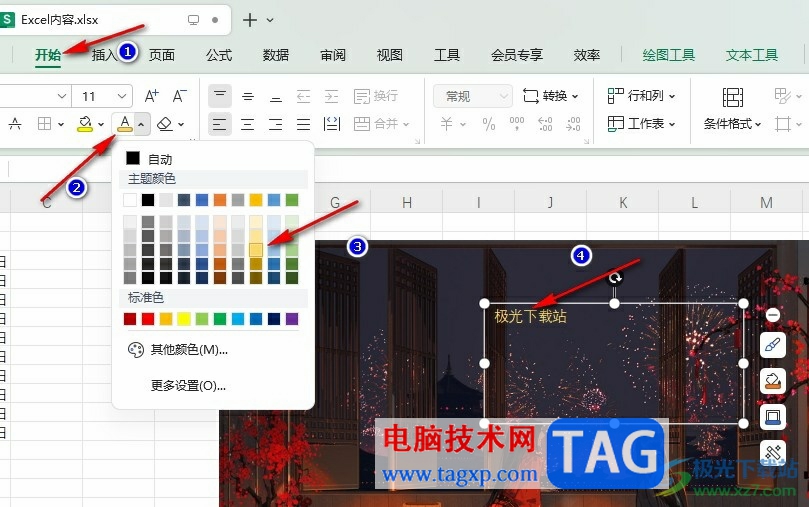The width and height of the screenshot is (809, 507).
Task: Click the 极光下载站 text in the text box
Action: (530, 316)
